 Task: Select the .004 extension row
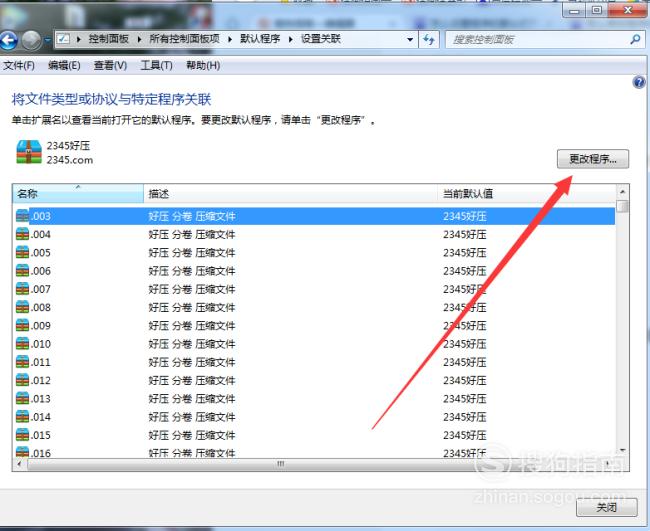(x=314, y=234)
